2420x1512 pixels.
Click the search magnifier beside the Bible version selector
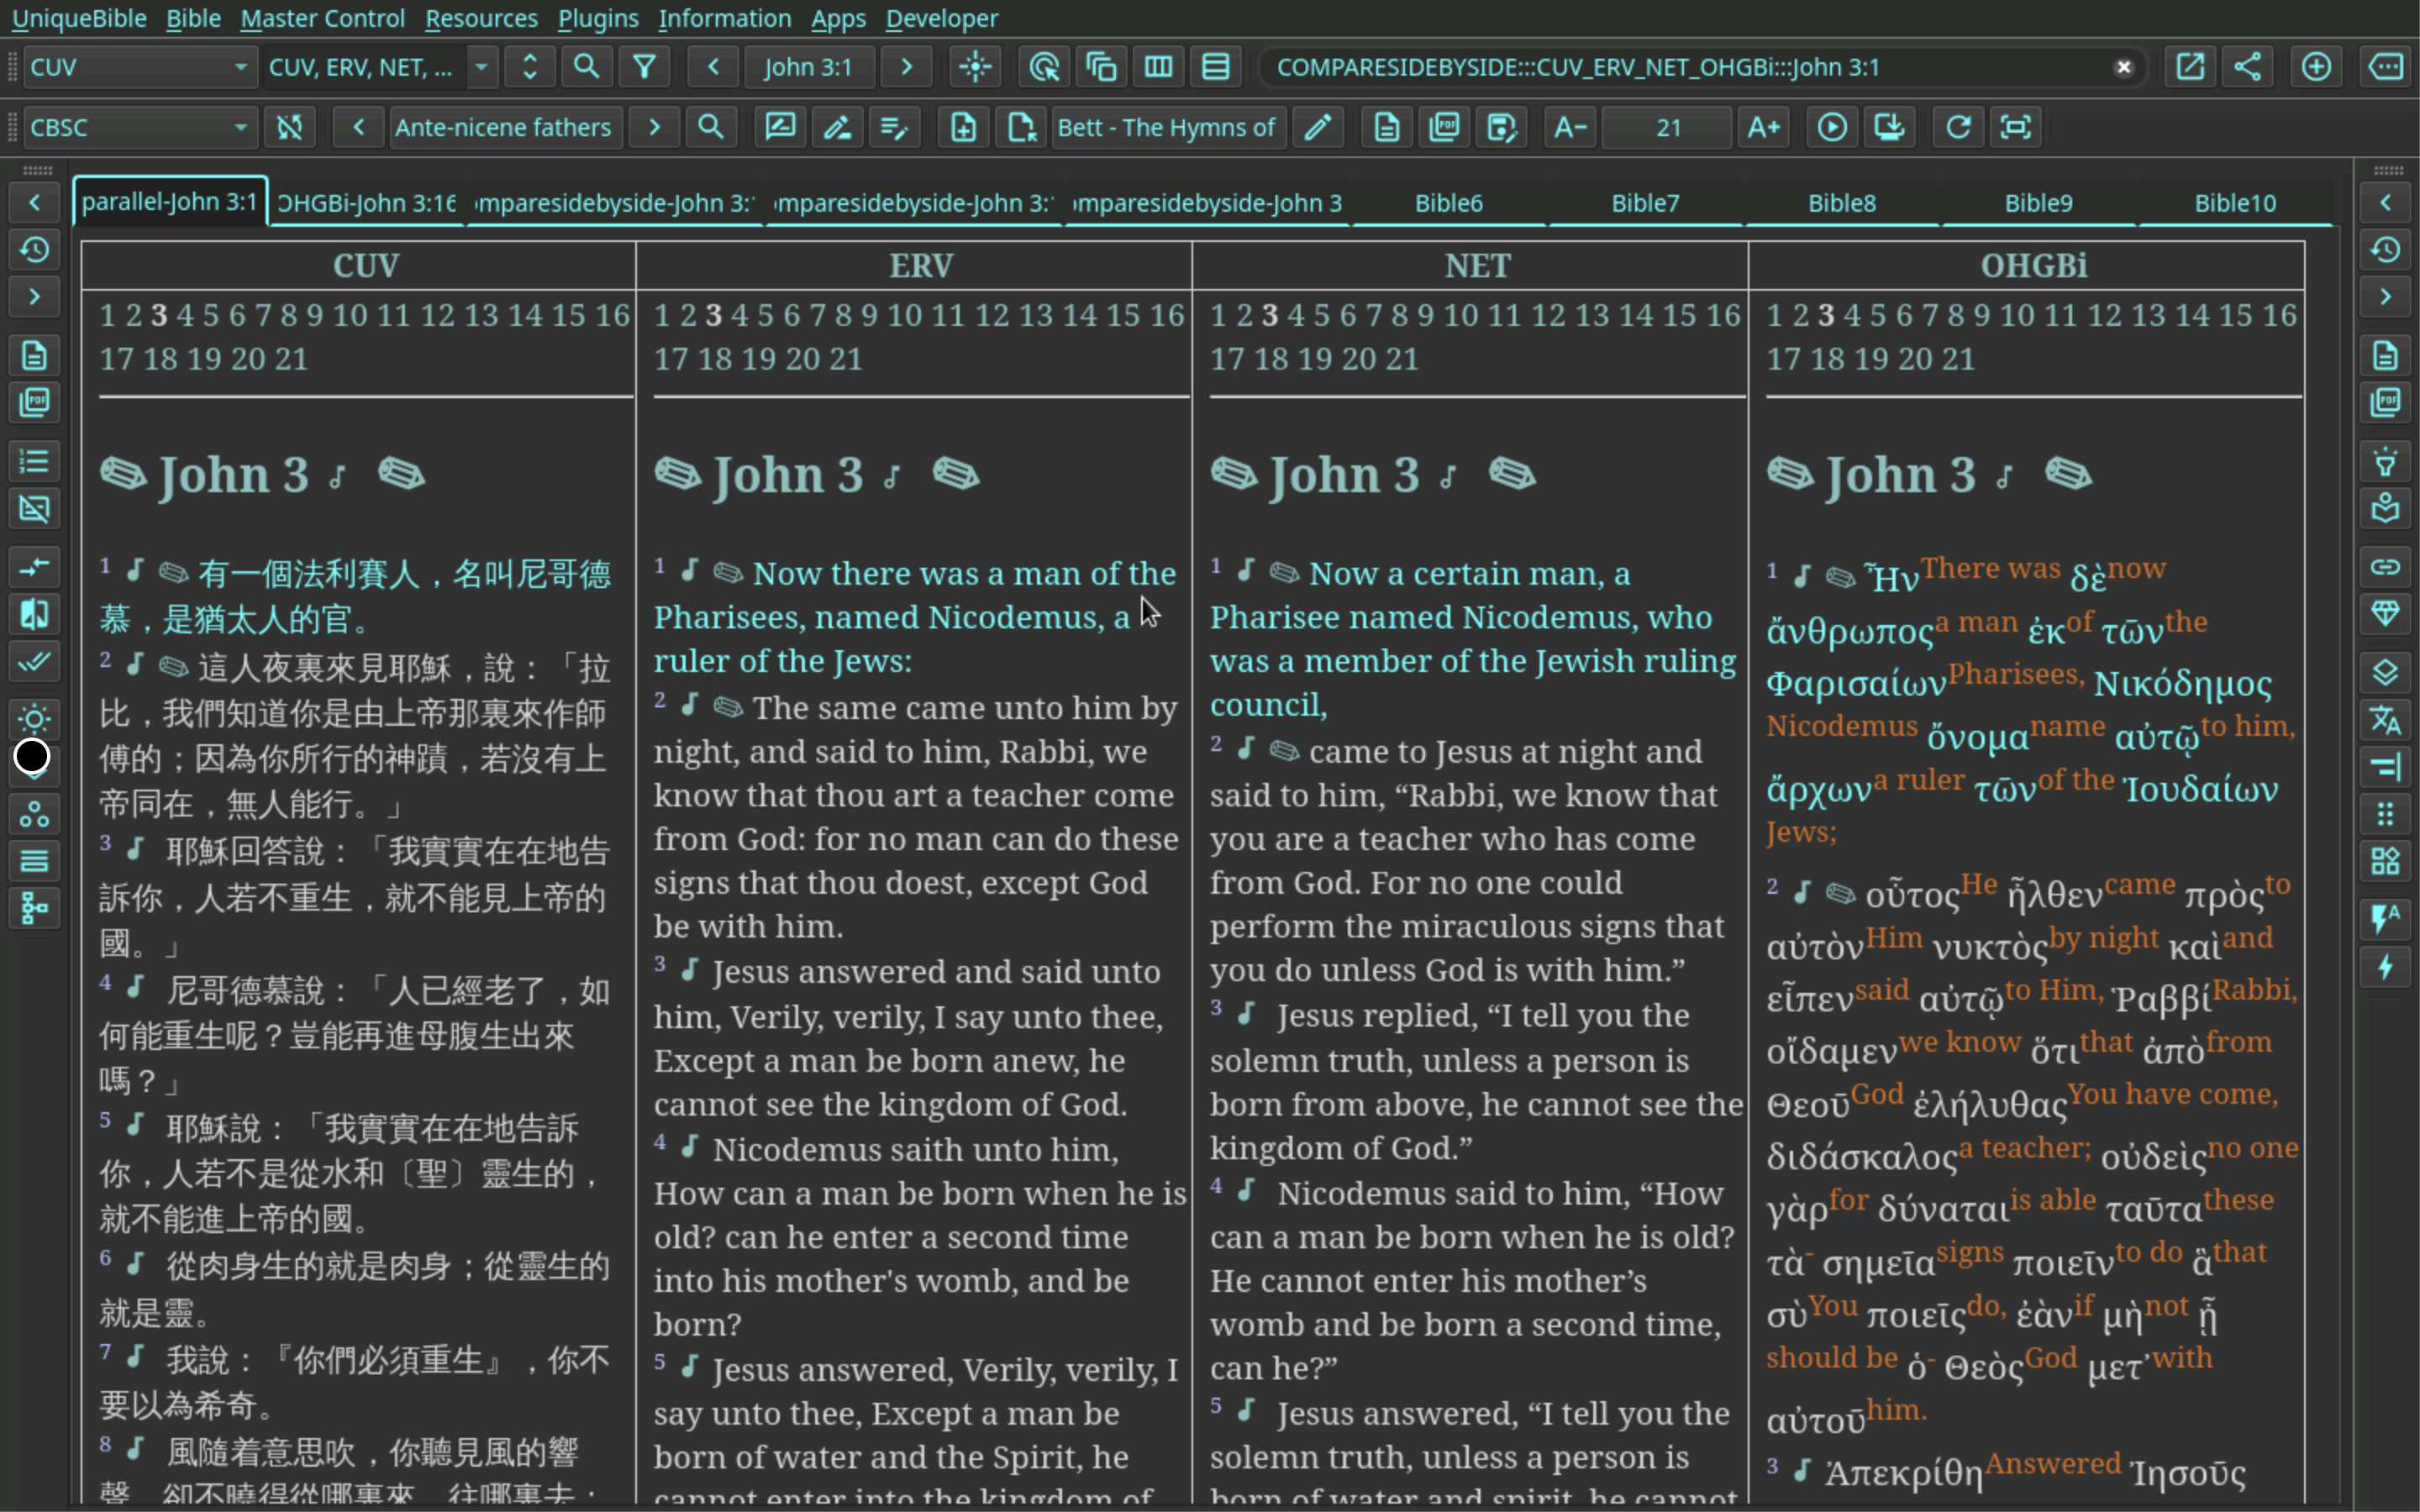click(587, 67)
